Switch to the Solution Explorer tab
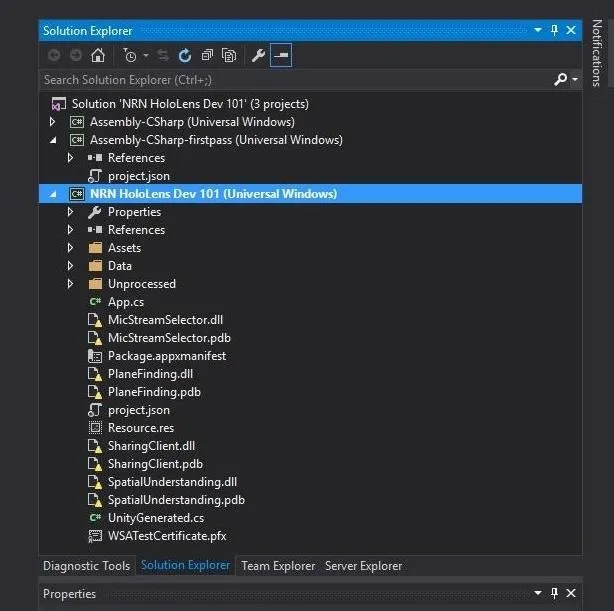The height and width of the screenshot is (611, 614). pos(186,565)
